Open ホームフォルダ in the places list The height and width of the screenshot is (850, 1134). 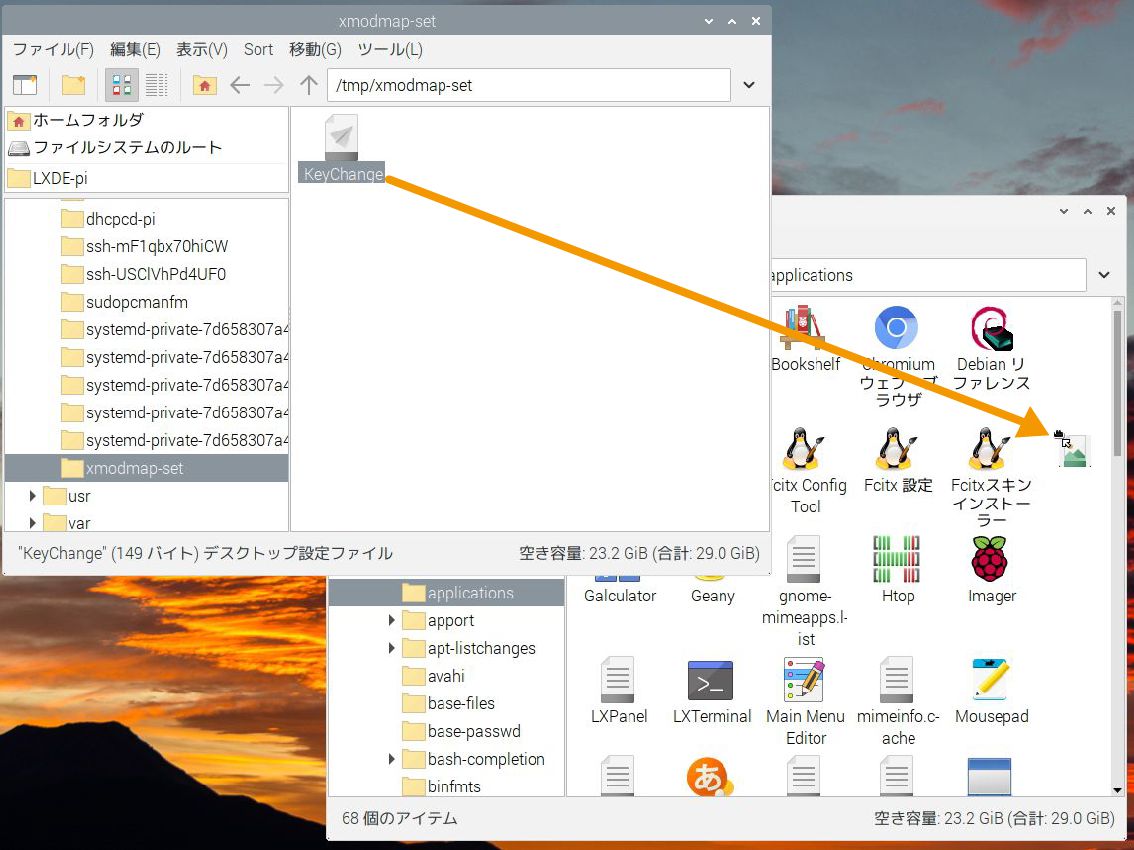[88, 120]
